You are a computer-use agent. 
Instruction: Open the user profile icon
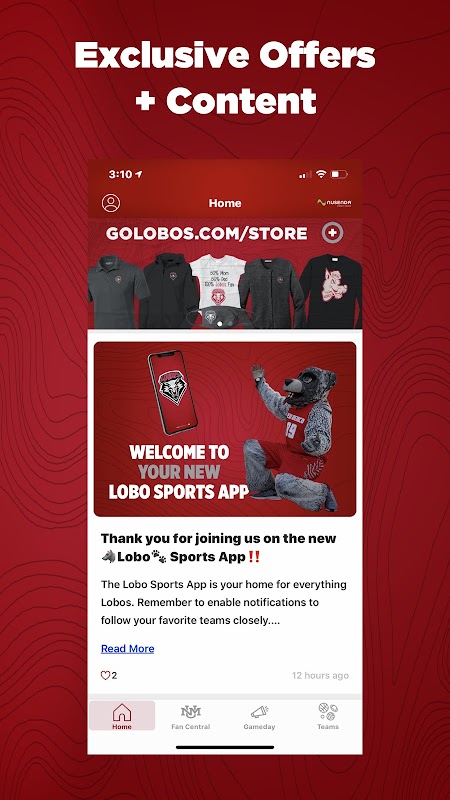point(111,203)
